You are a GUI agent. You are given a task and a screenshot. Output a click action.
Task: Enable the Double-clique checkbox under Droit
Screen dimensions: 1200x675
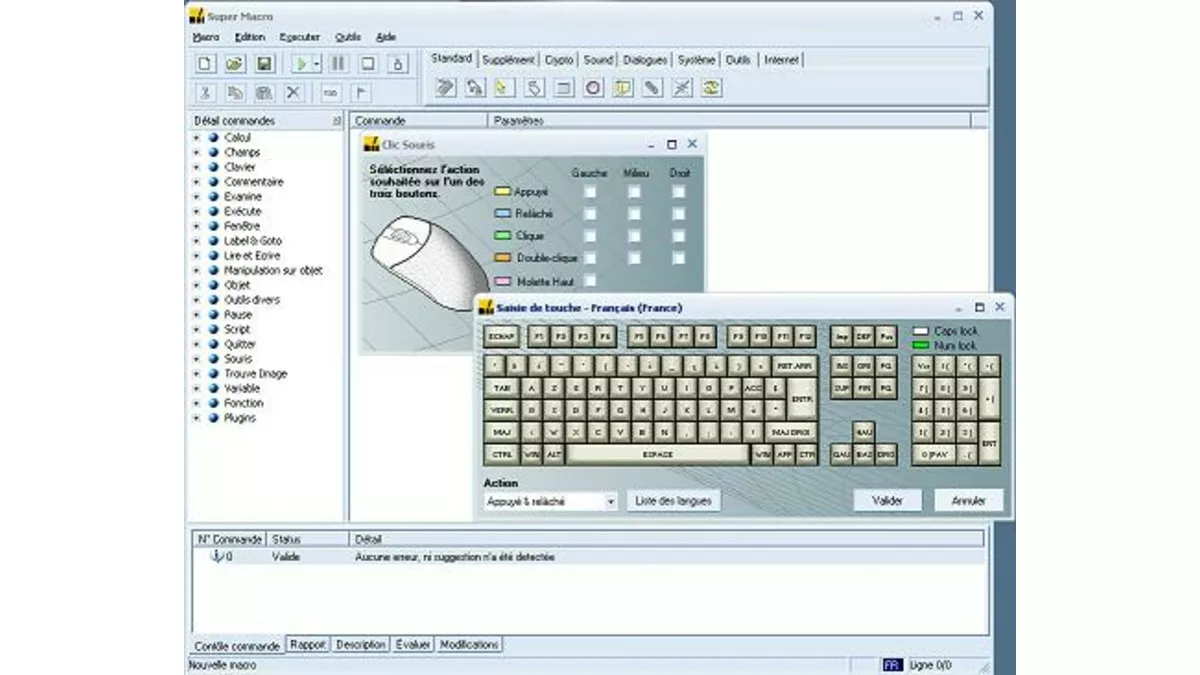coord(679,258)
